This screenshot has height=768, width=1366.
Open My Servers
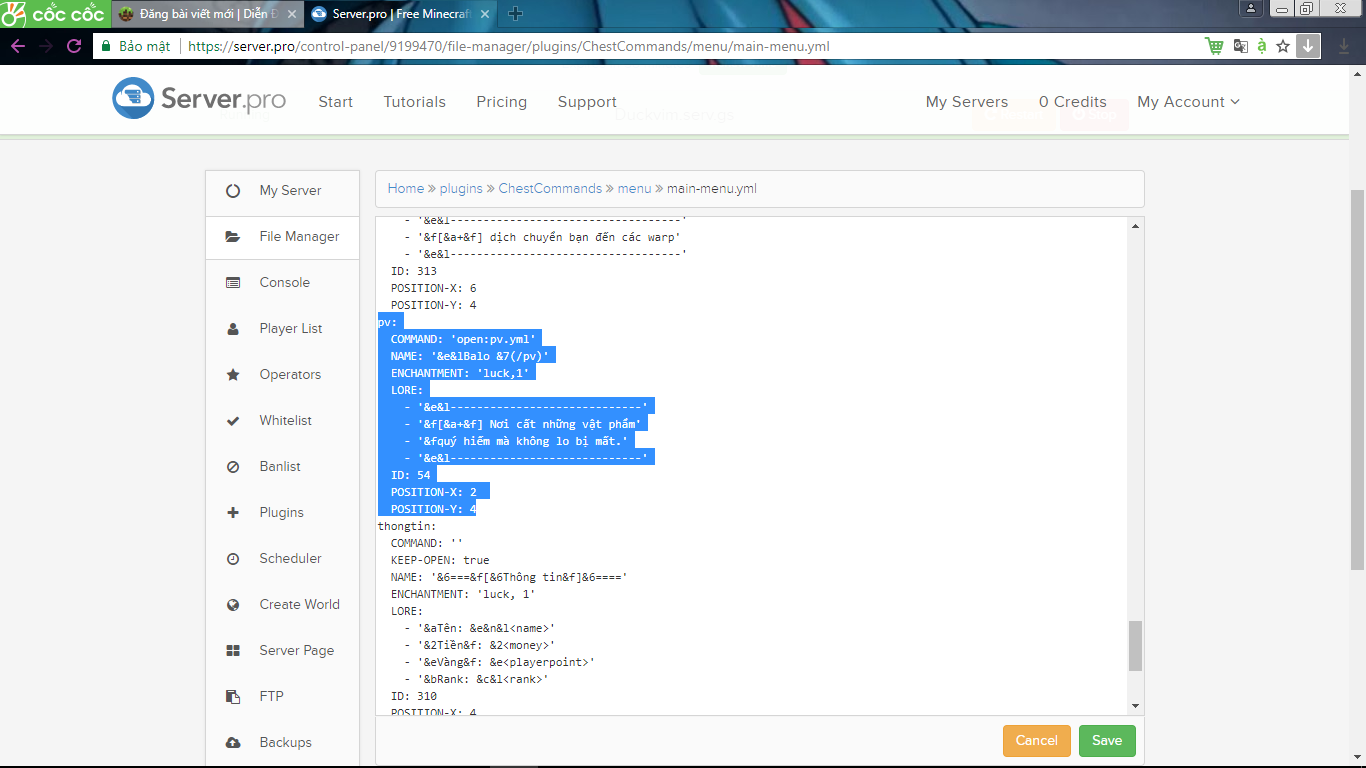(x=967, y=102)
